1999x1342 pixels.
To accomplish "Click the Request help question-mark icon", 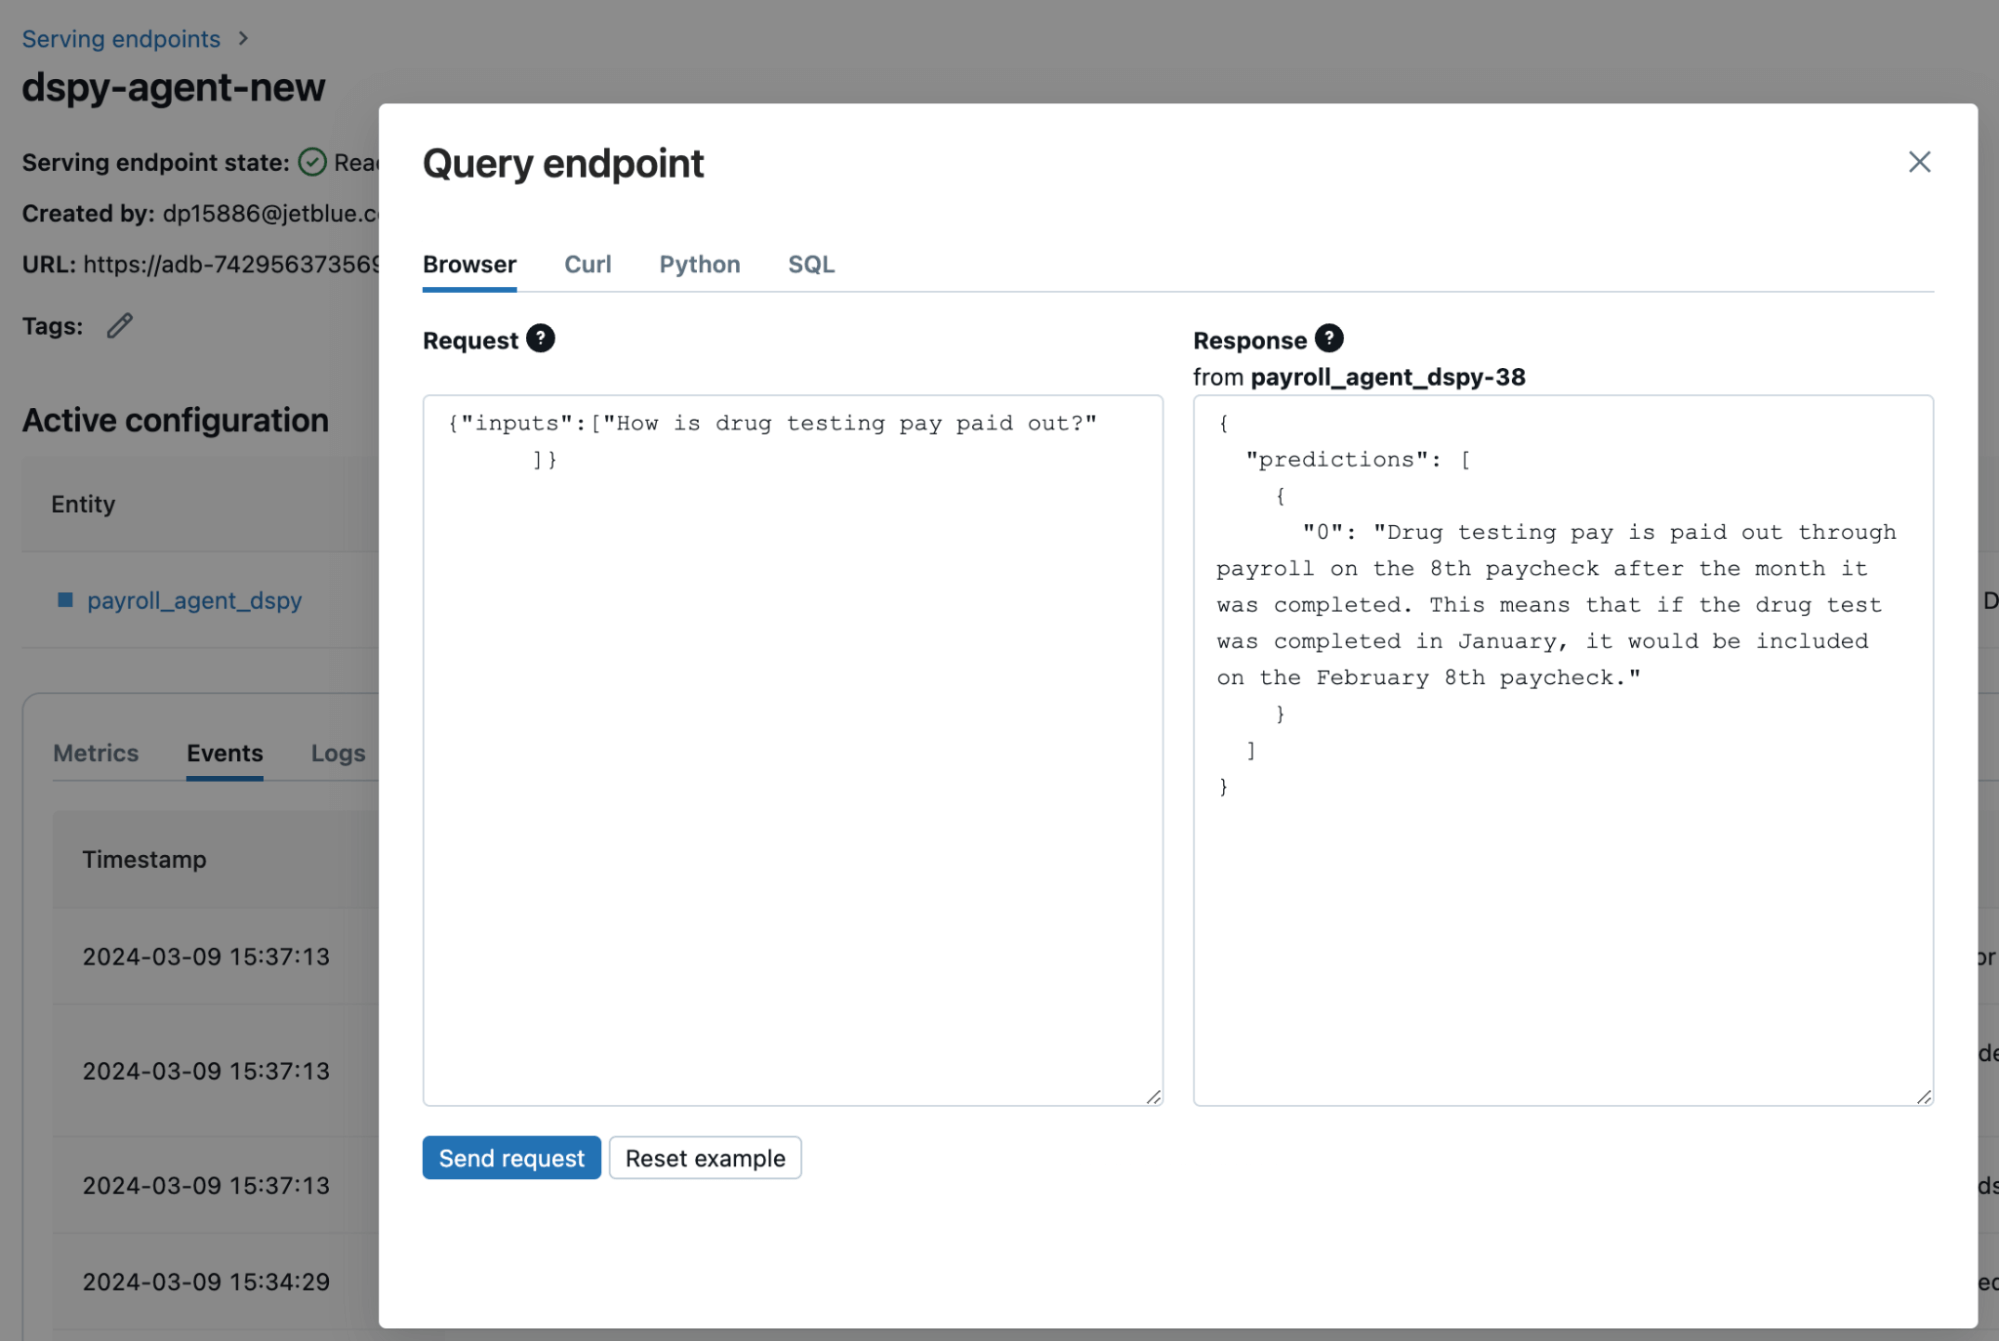I will pyautogui.click(x=540, y=339).
